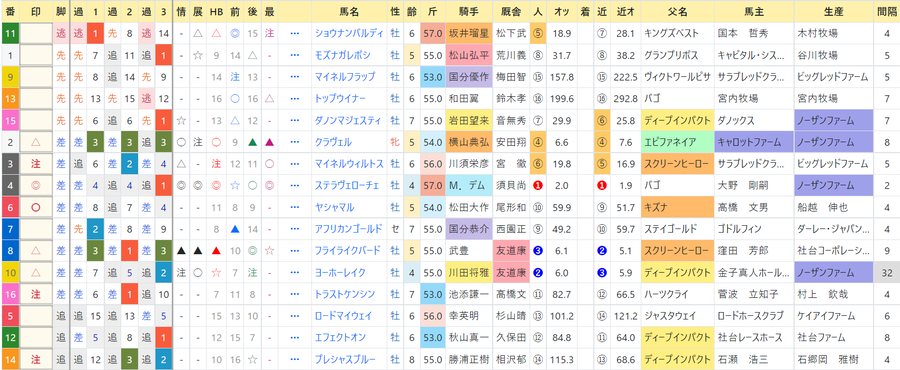Sort by the 騎手 column header
This screenshot has width=900, height=370.
coord(469,11)
